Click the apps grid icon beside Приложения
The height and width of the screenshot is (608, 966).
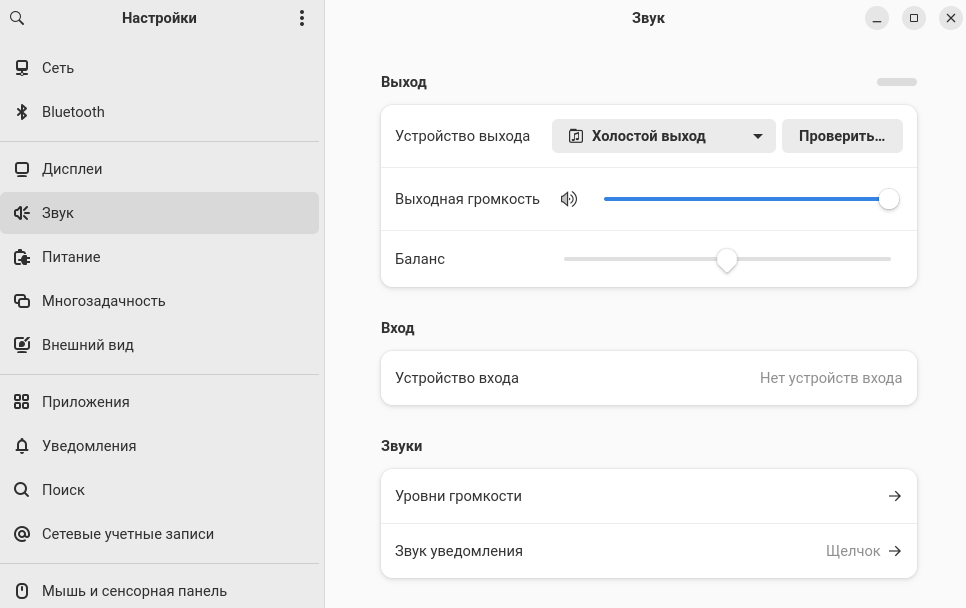click(21, 402)
